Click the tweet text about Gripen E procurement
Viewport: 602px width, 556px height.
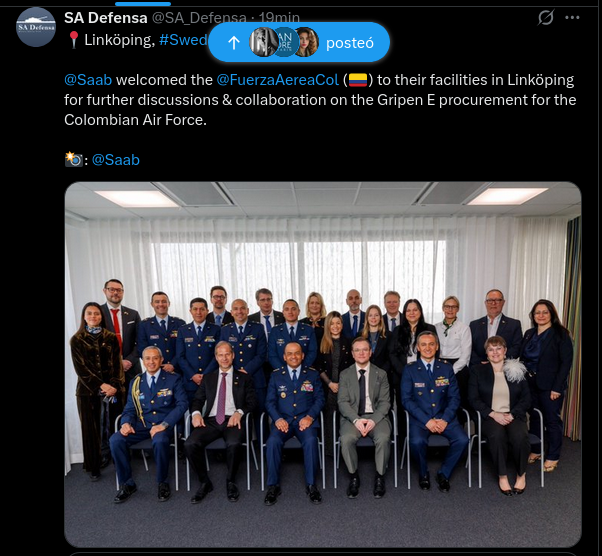[320, 100]
